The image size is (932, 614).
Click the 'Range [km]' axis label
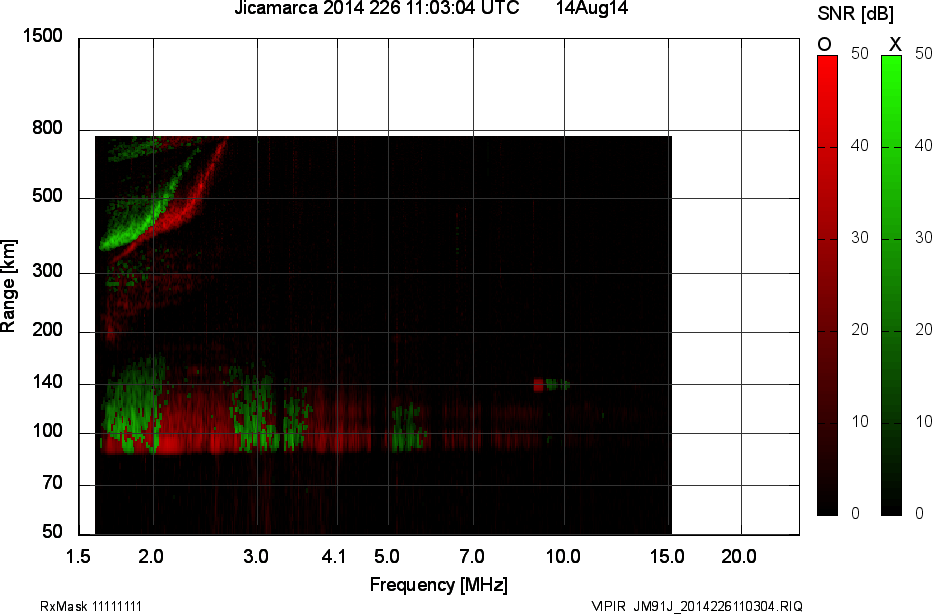click(8, 286)
